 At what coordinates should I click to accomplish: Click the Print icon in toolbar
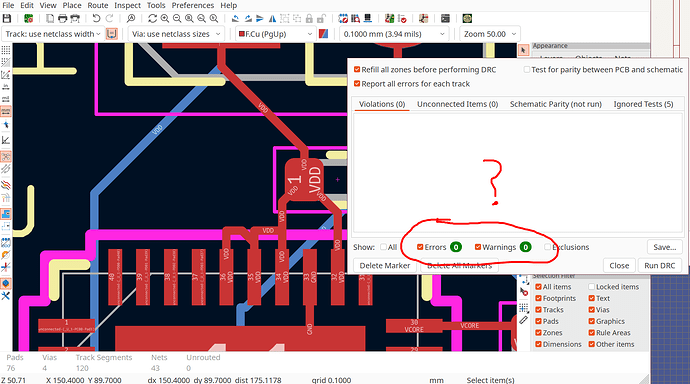[62, 18]
